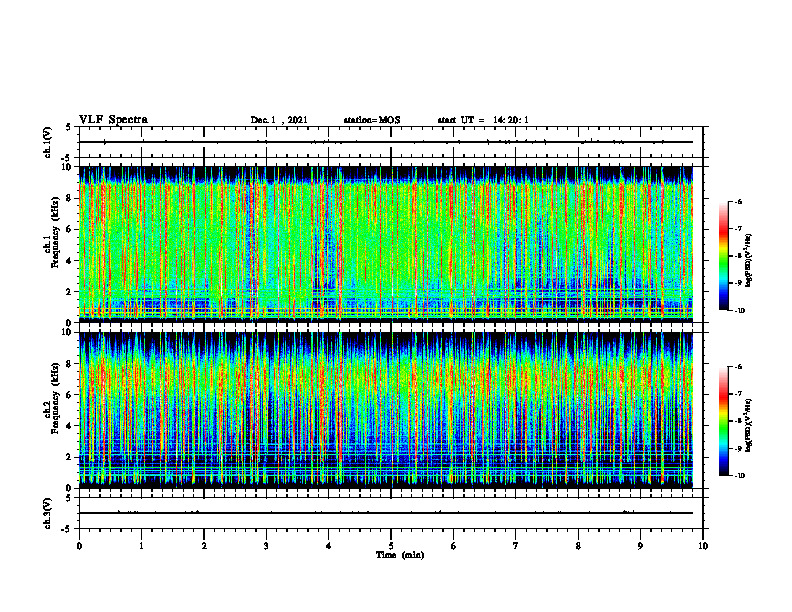Click the ch.1 color bar's log(PSD) unit label

[749, 261]
